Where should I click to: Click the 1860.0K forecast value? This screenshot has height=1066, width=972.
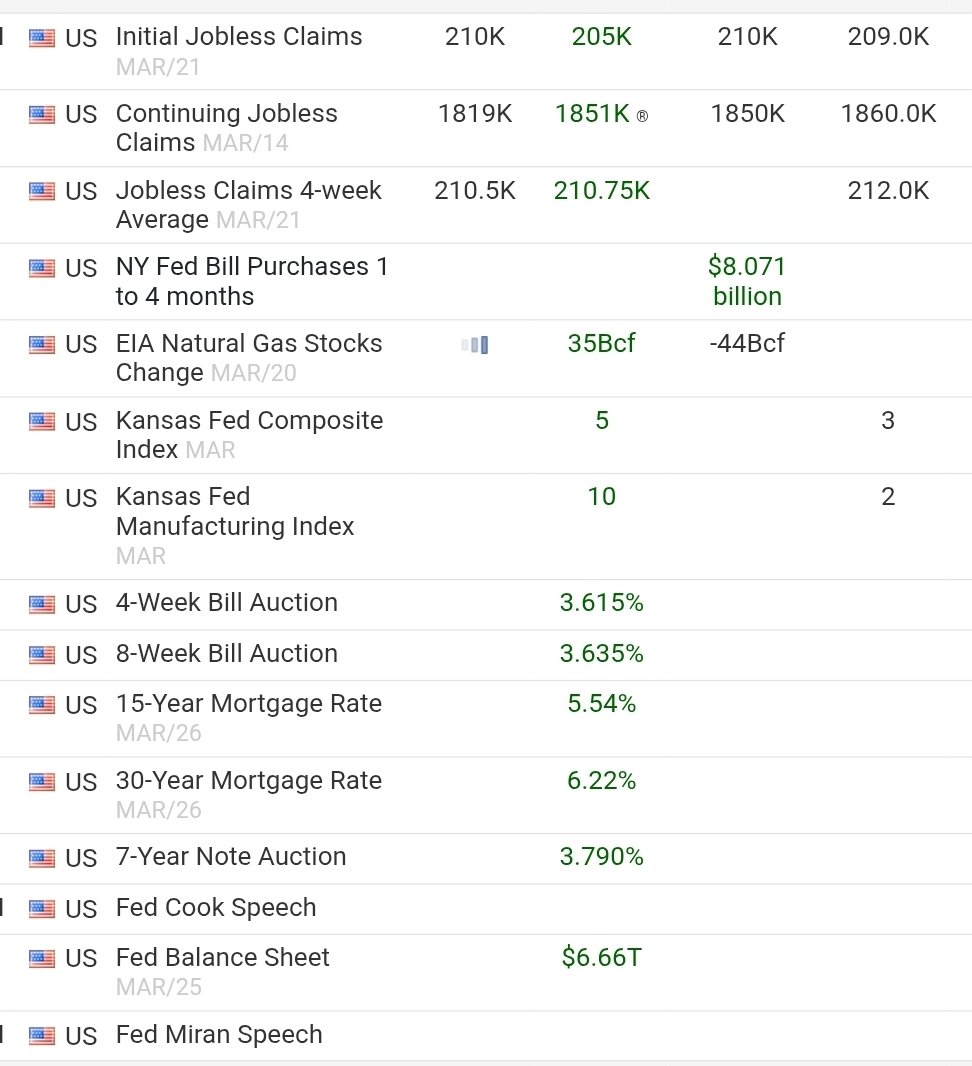pos(888,114)
